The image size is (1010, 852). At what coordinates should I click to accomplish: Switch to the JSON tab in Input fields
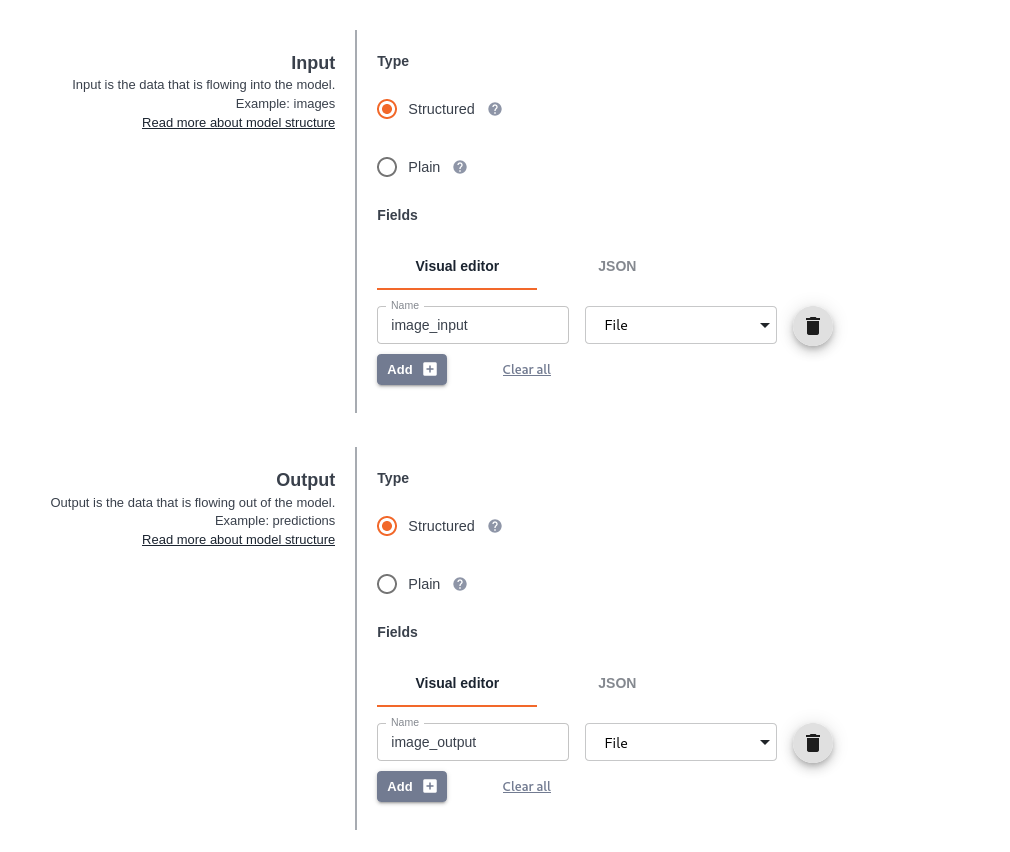617,266
